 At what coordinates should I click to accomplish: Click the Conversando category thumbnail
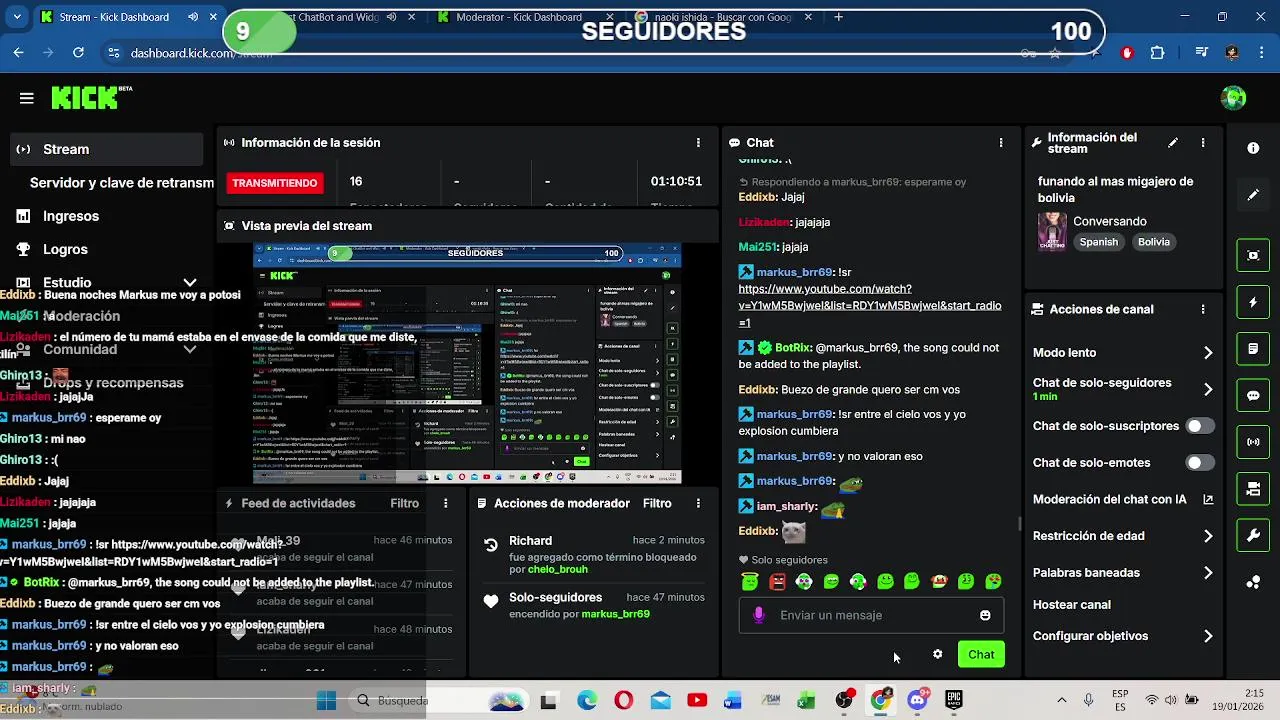click(x=1052, y=232)
